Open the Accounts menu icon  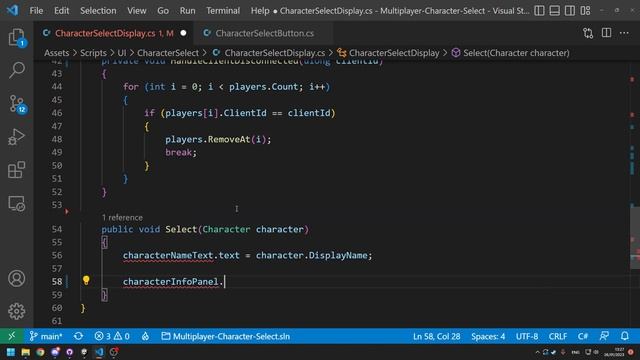tap(17, 278)
